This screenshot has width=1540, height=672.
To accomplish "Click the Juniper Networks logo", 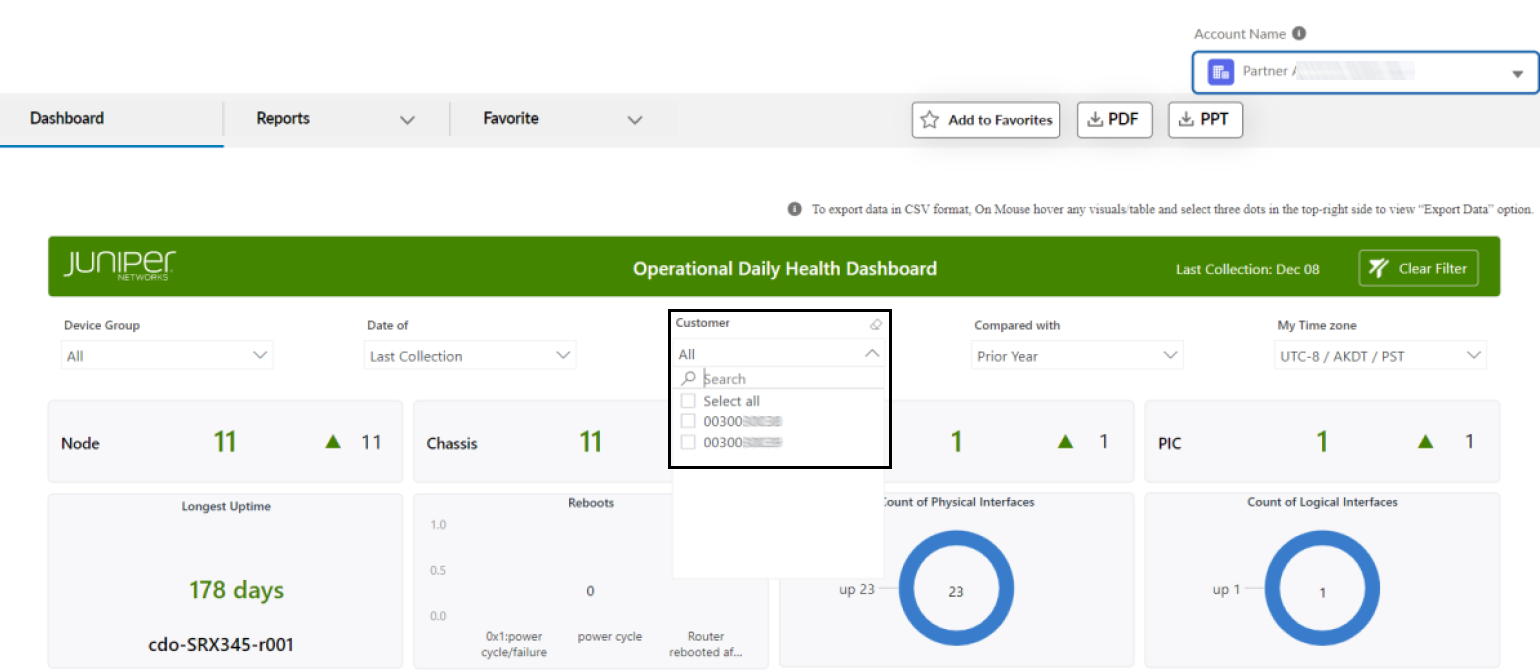I will click(119, 266).
